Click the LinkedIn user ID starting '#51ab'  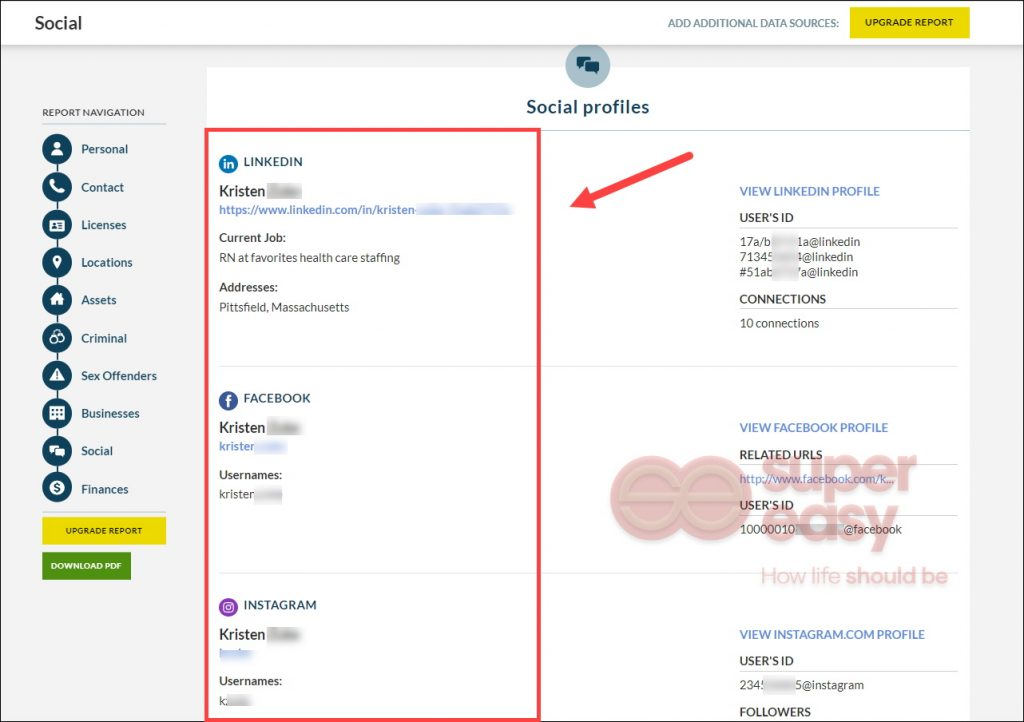(x=799, y=272)
